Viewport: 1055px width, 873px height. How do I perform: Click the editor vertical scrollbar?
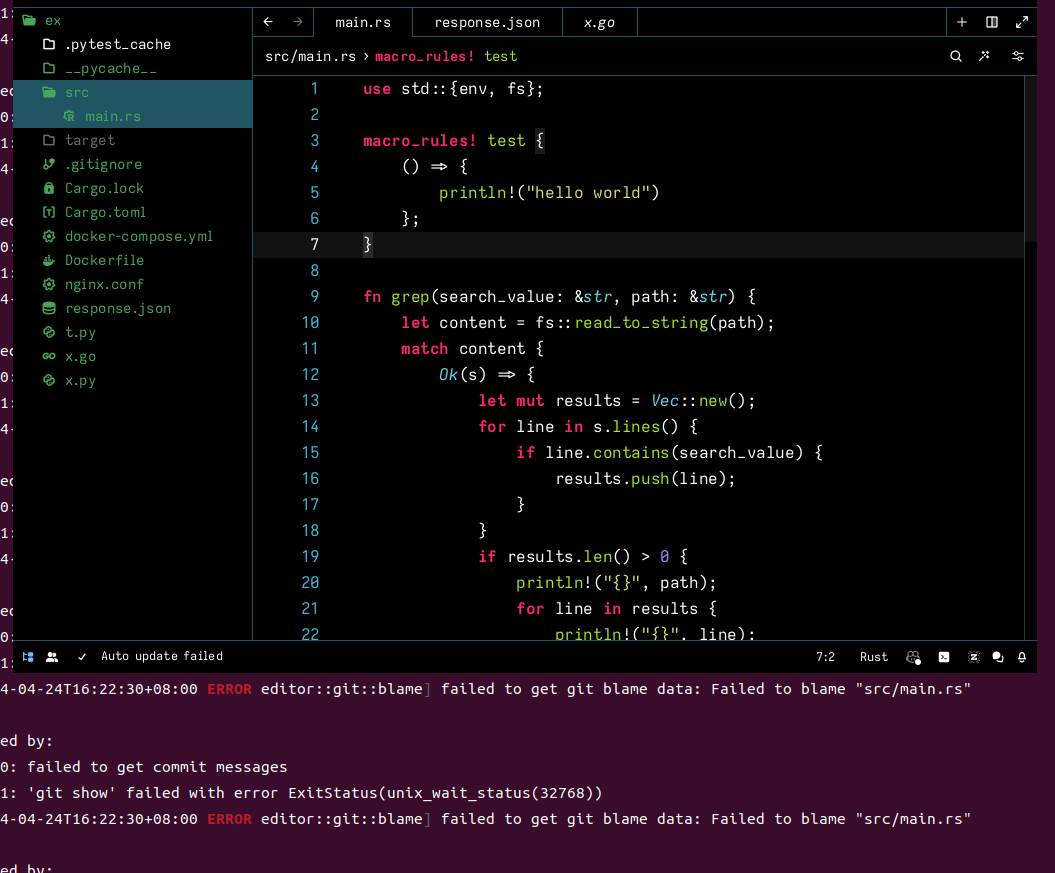coord(1030,160)
